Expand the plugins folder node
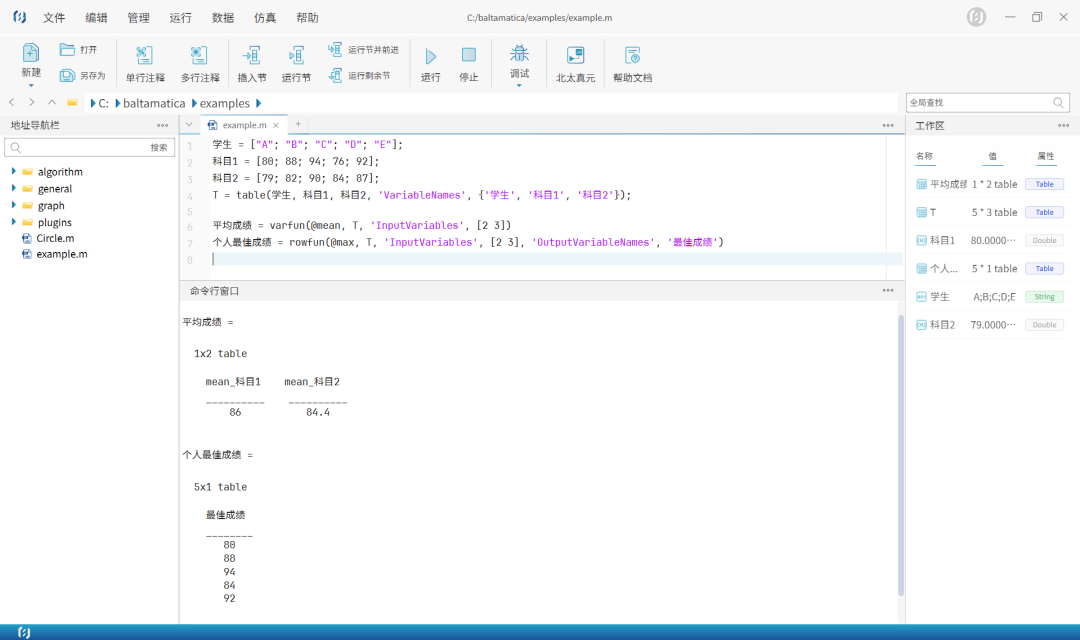 tap(14, 222)
